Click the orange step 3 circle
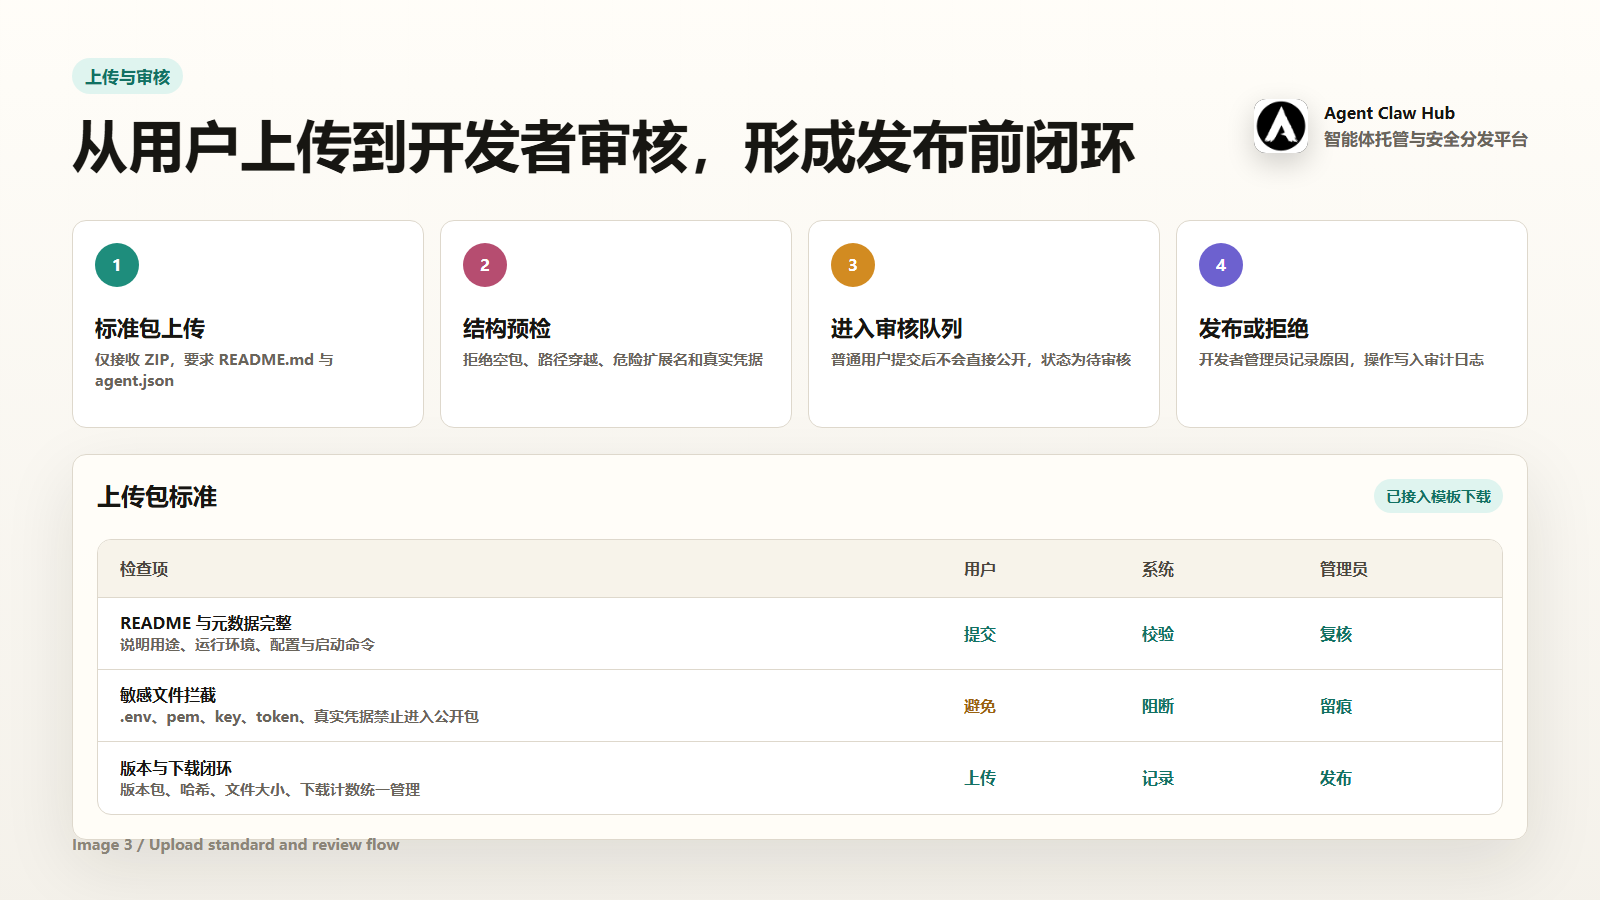 [853, 265]
